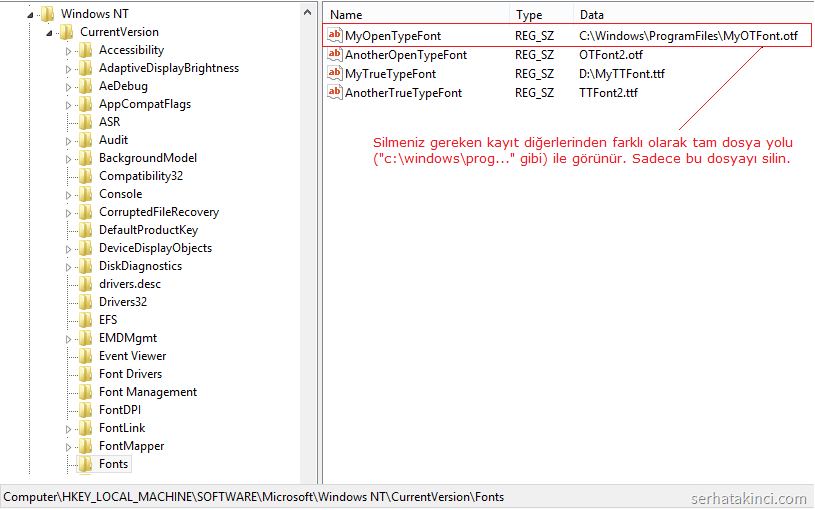
Task: Select the DeviceDisplayObjects key label
Action: click(155, 247)
